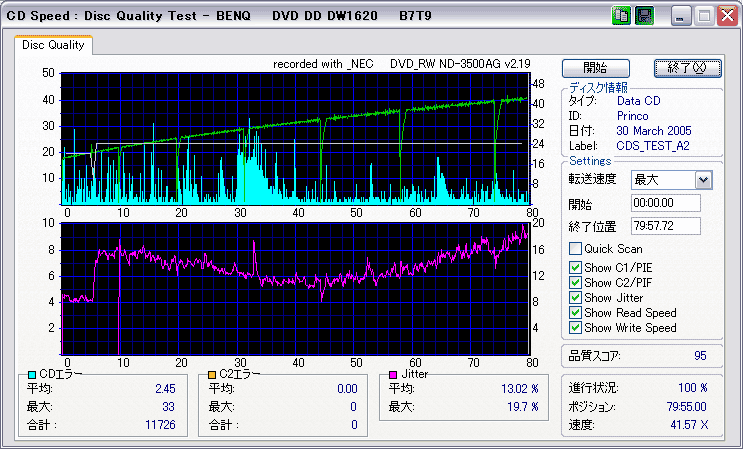This screenshot has width=743, height=449.
Task: Turn off Show Write Speed checkbox
Action: click(575, 328)
